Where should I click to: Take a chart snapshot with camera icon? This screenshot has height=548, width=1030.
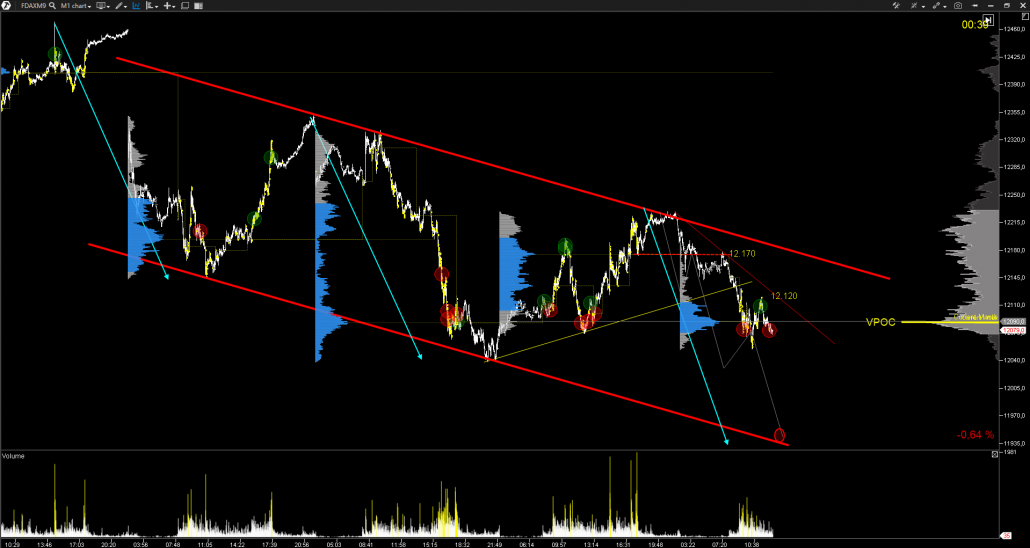[958, 6]
